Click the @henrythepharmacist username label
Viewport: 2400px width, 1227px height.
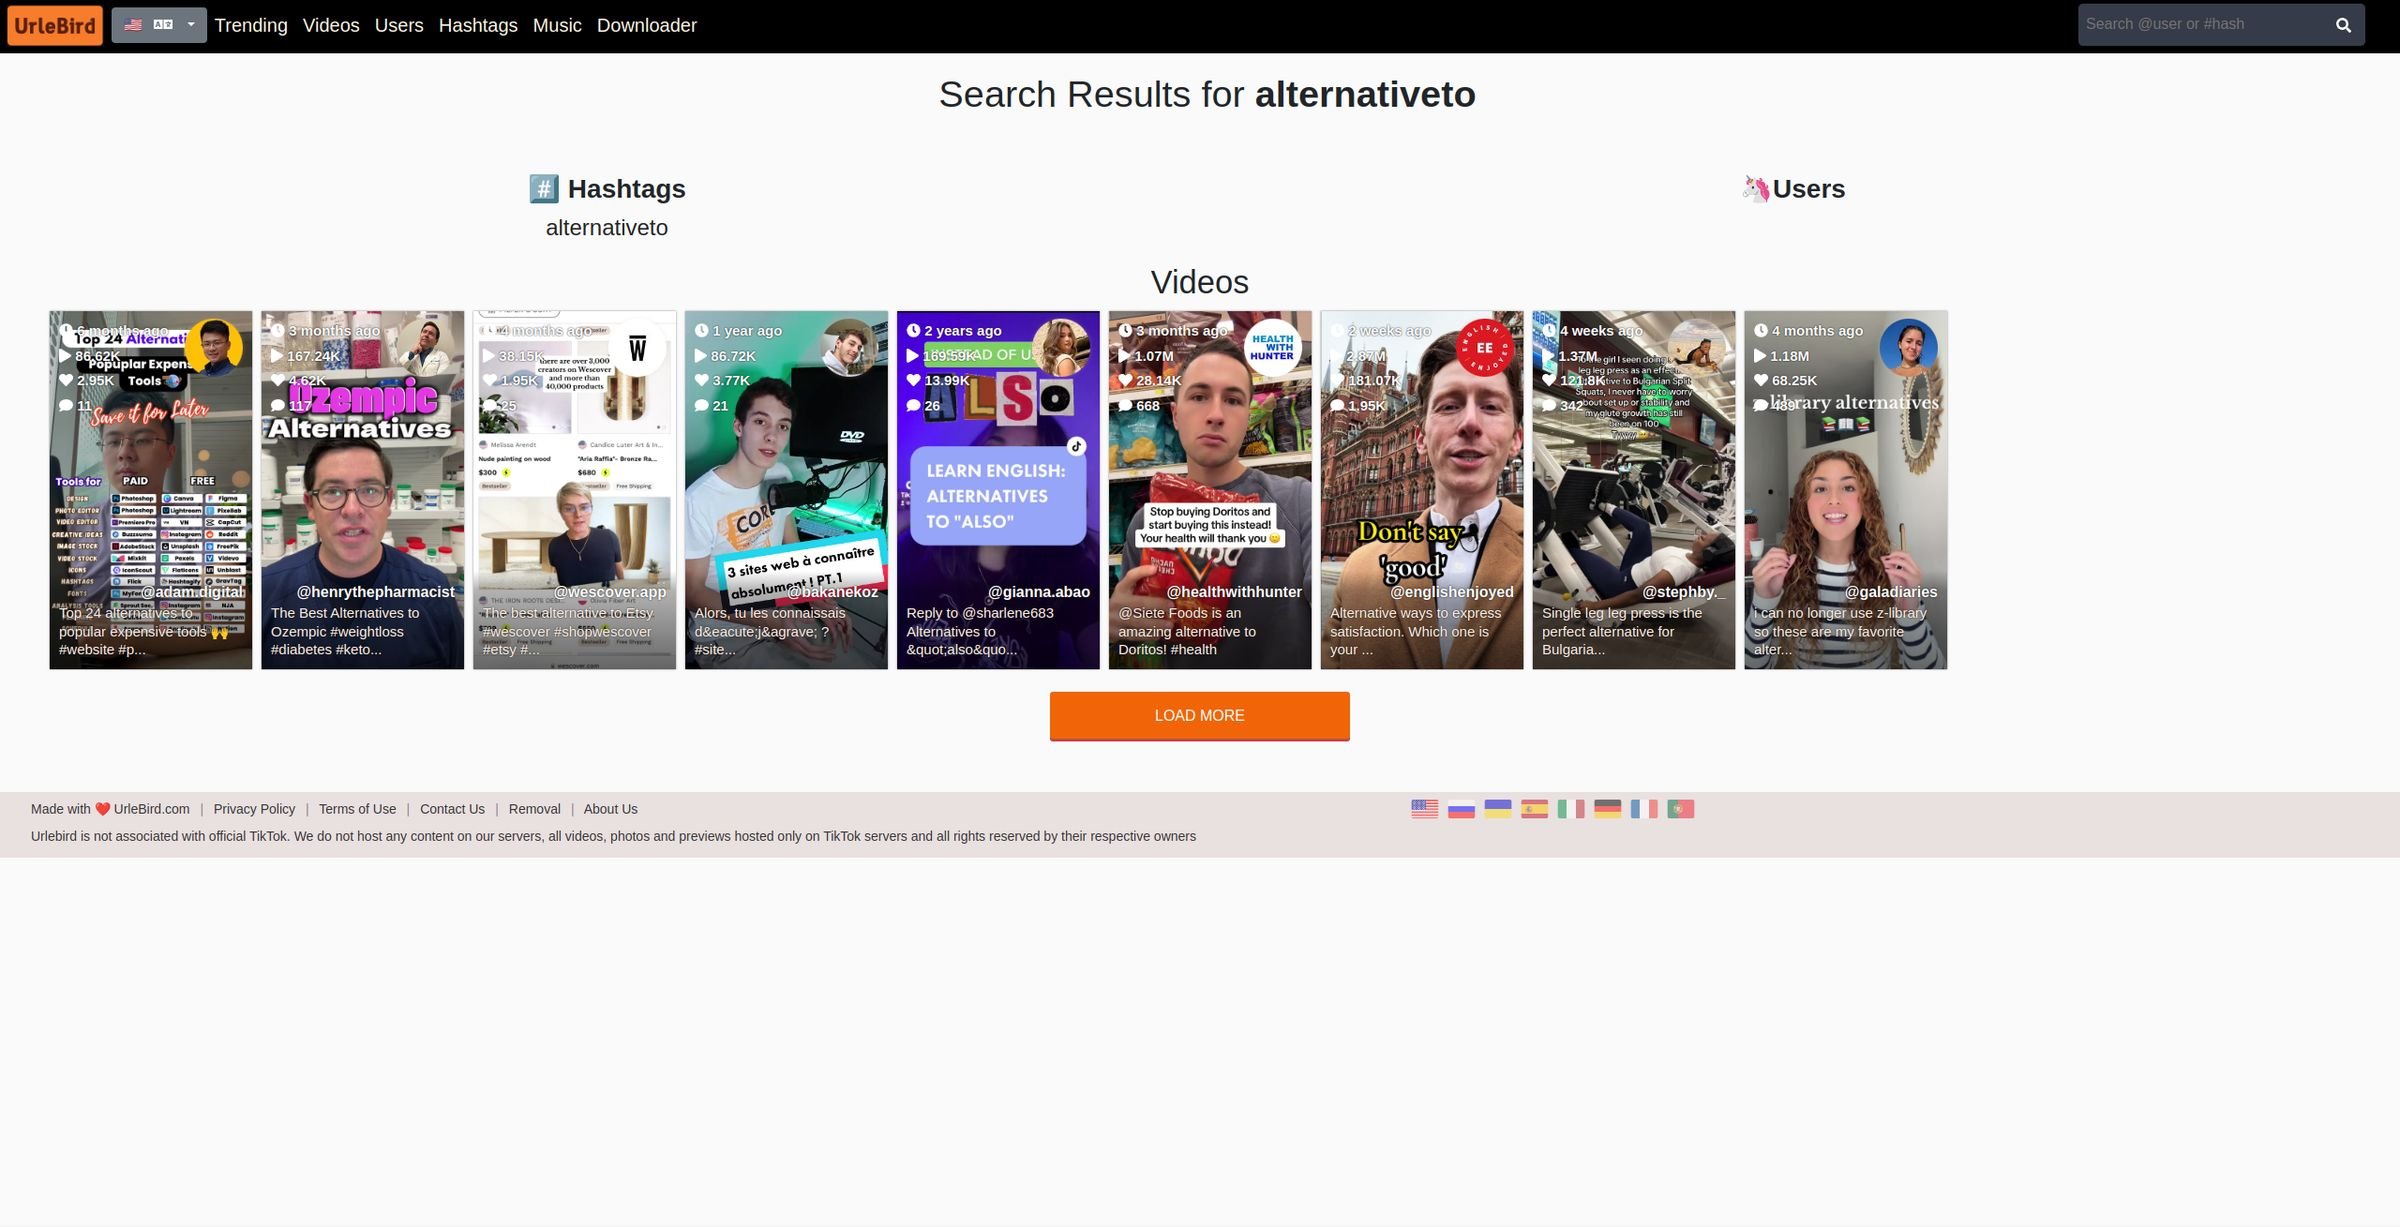tap(376, 592)
